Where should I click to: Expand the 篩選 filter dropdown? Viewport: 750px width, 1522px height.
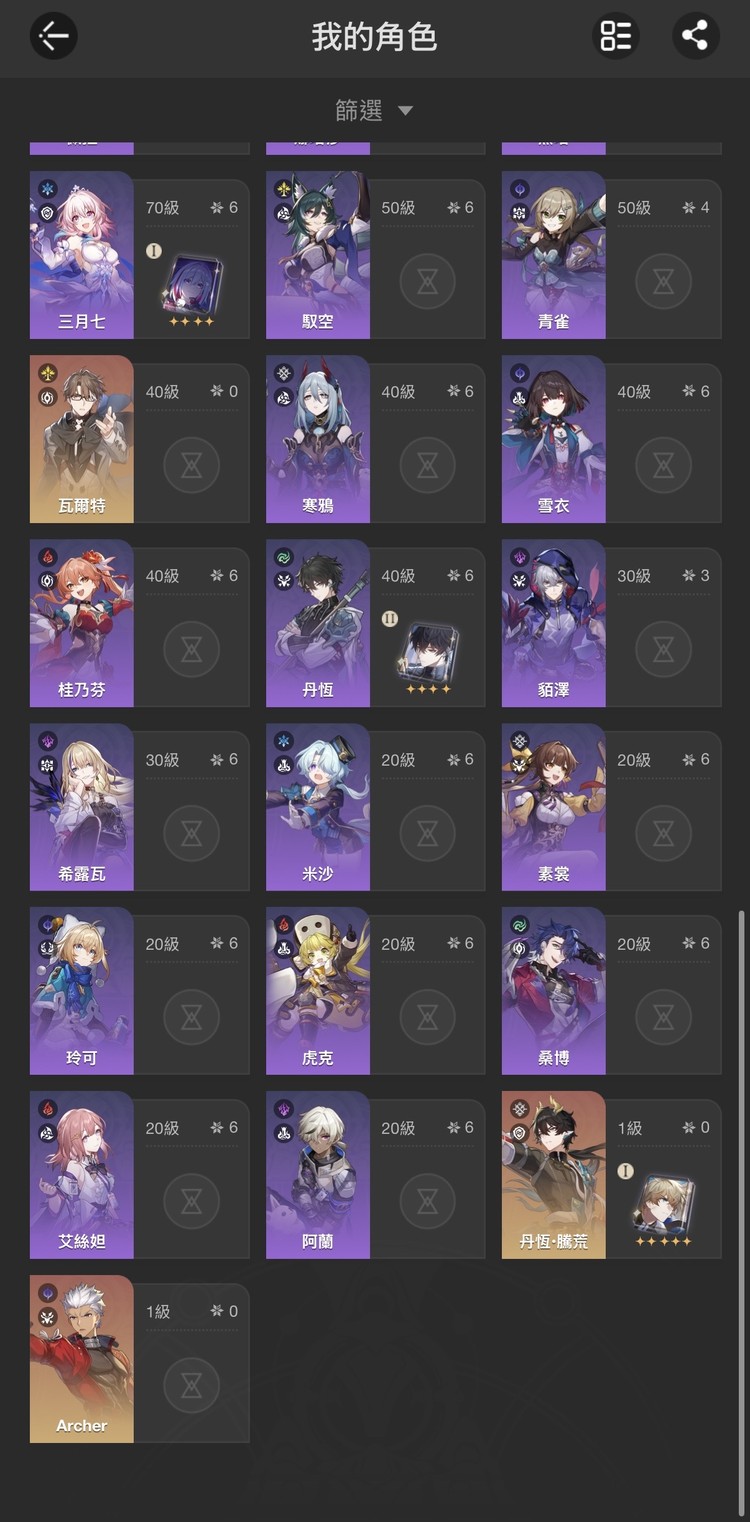[374, 111]
